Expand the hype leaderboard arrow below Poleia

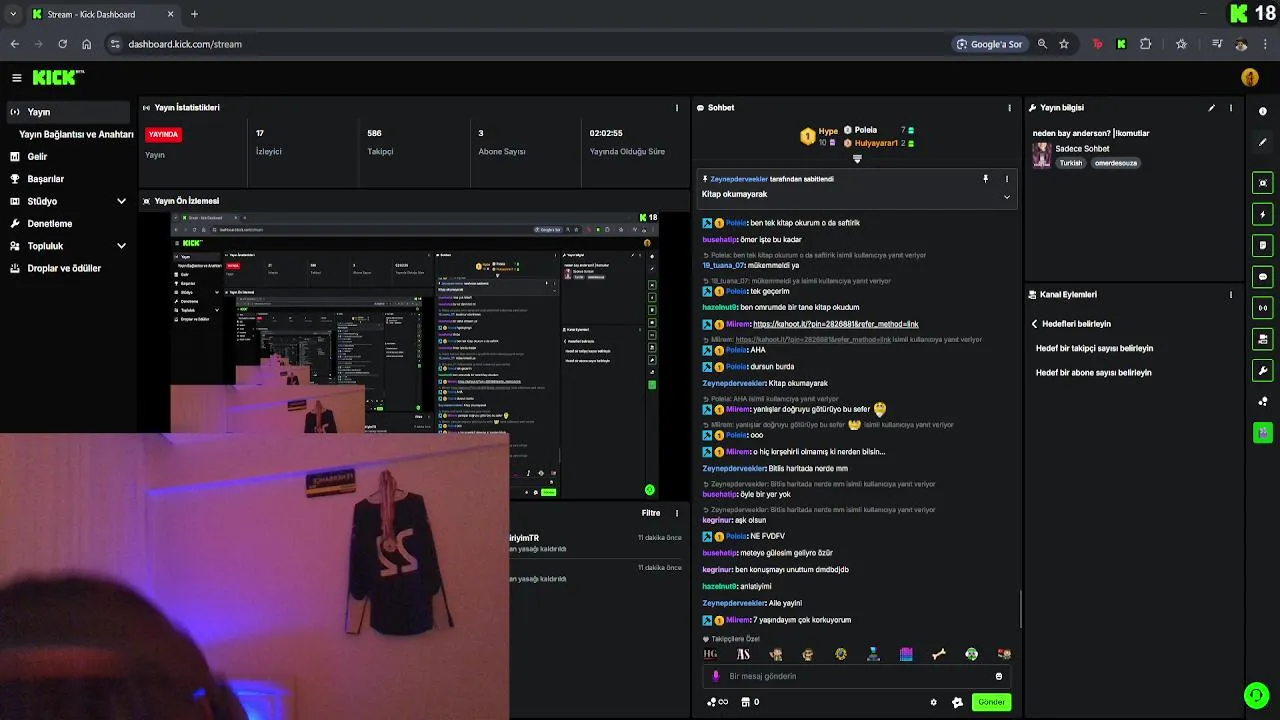coord(857,159)
